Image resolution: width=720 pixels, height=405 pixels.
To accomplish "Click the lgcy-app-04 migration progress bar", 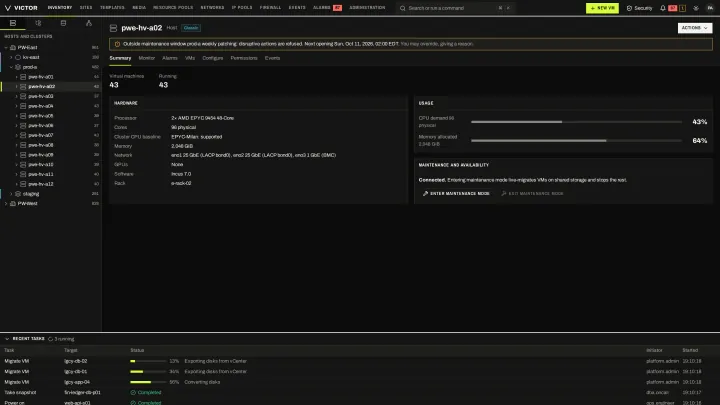I will (148, 382).
